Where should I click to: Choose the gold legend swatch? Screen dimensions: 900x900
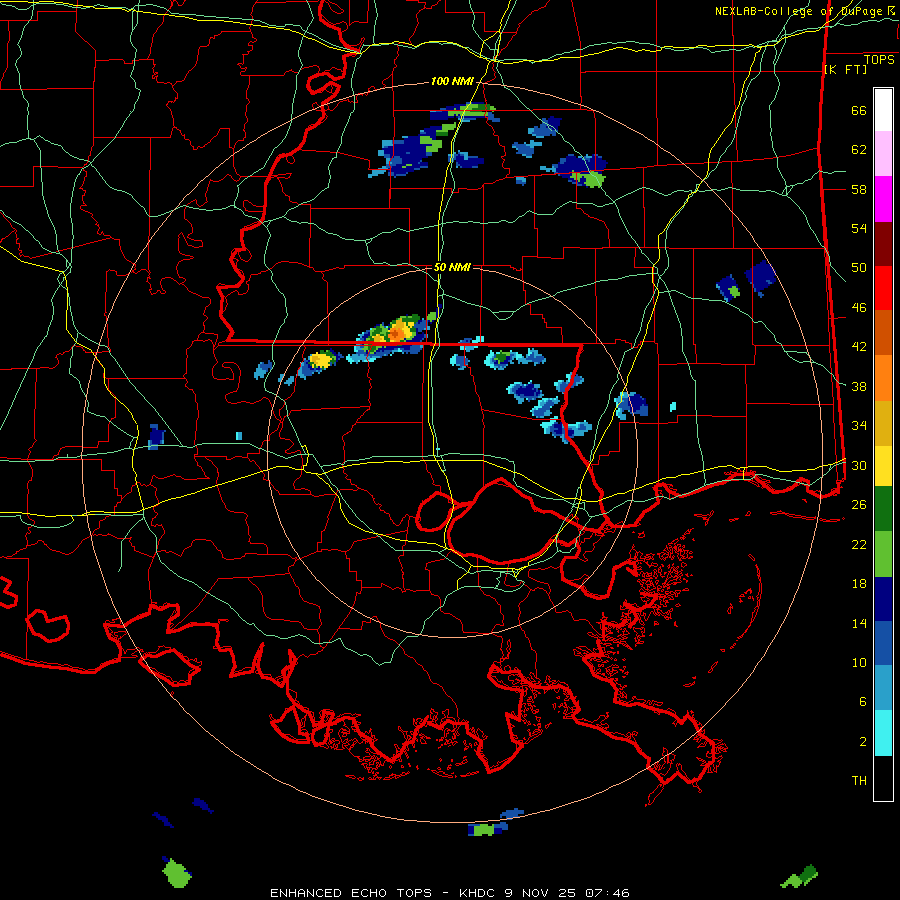pyautogui.click(x=883, y=423)
